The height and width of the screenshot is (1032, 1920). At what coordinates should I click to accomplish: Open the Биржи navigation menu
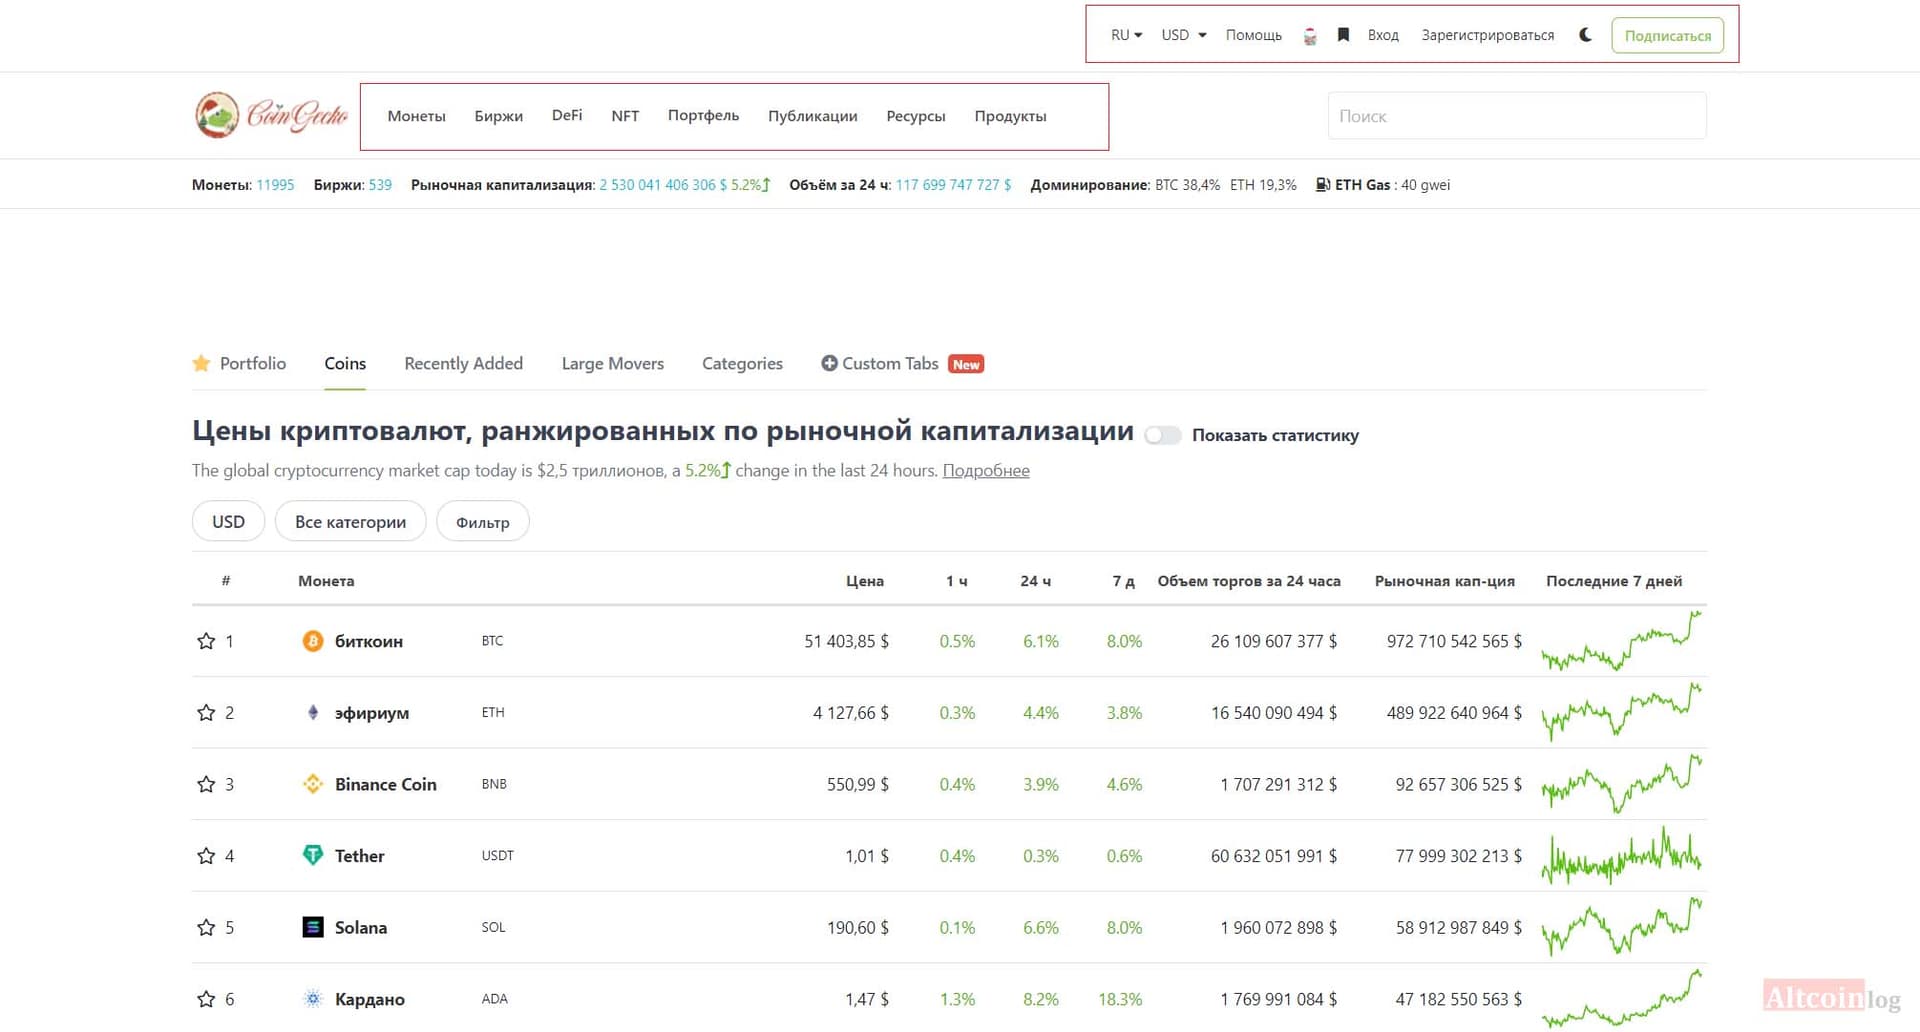click(x=498, y=116)
